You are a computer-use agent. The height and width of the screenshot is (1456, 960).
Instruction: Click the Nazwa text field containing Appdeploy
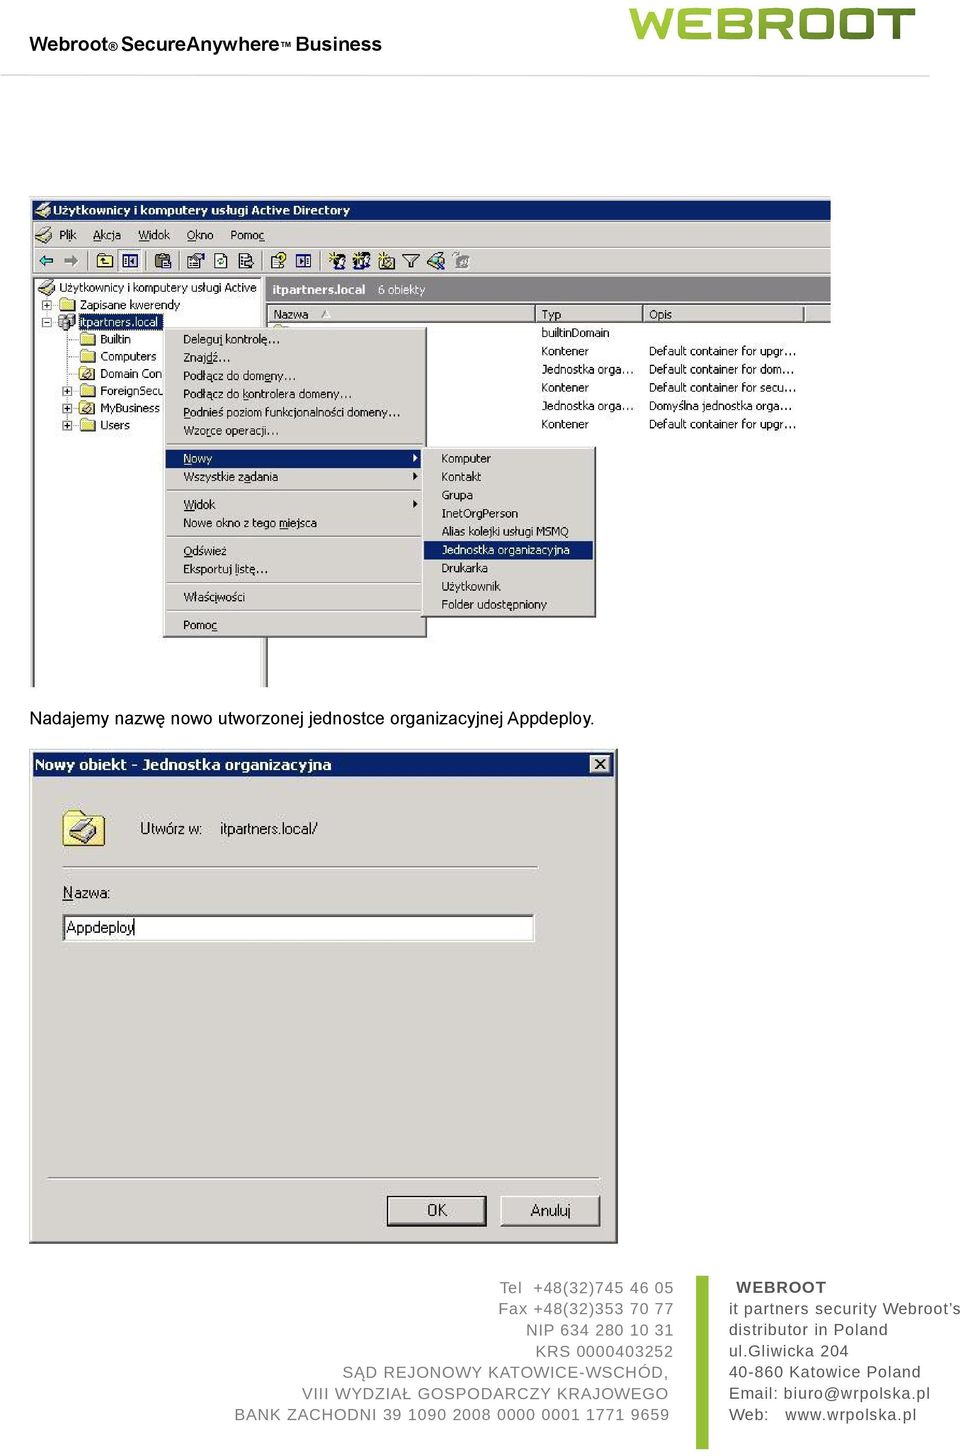click(x=298, y=927)
